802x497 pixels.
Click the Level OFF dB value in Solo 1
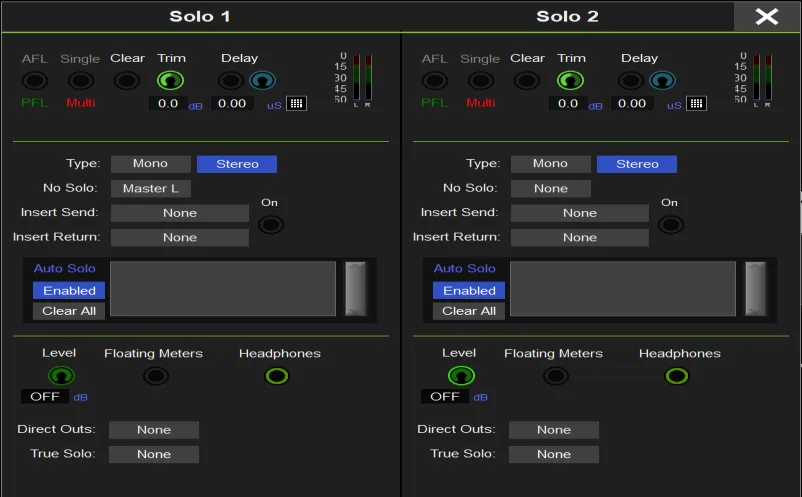pos(45,396)
